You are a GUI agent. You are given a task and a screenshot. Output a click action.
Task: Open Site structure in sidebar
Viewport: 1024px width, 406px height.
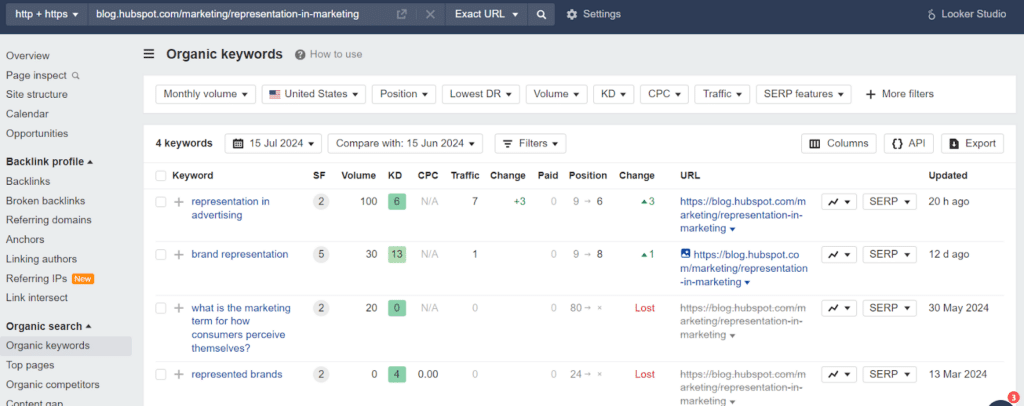click(37, 95)
